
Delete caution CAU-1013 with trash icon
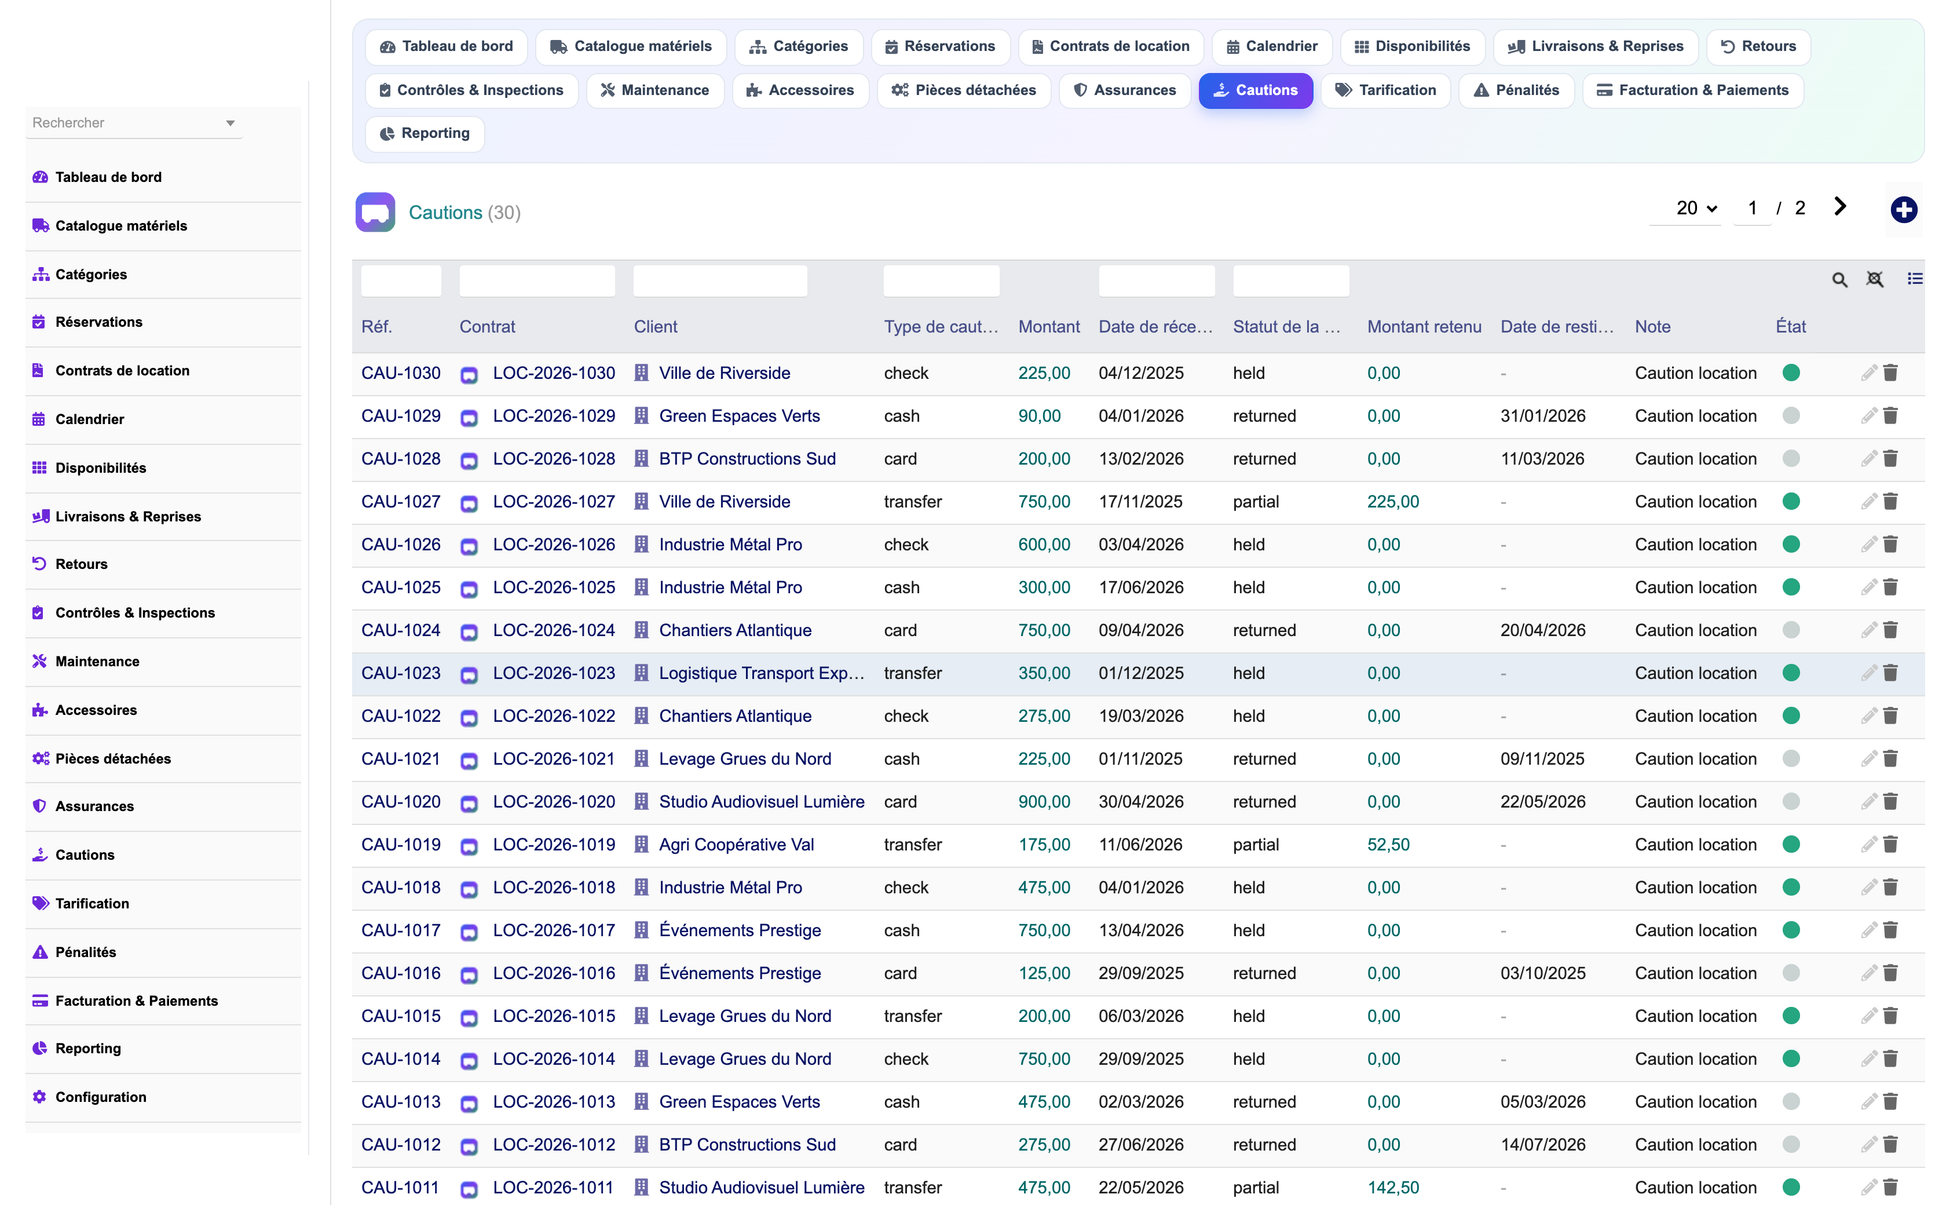pos(1890,1102)
